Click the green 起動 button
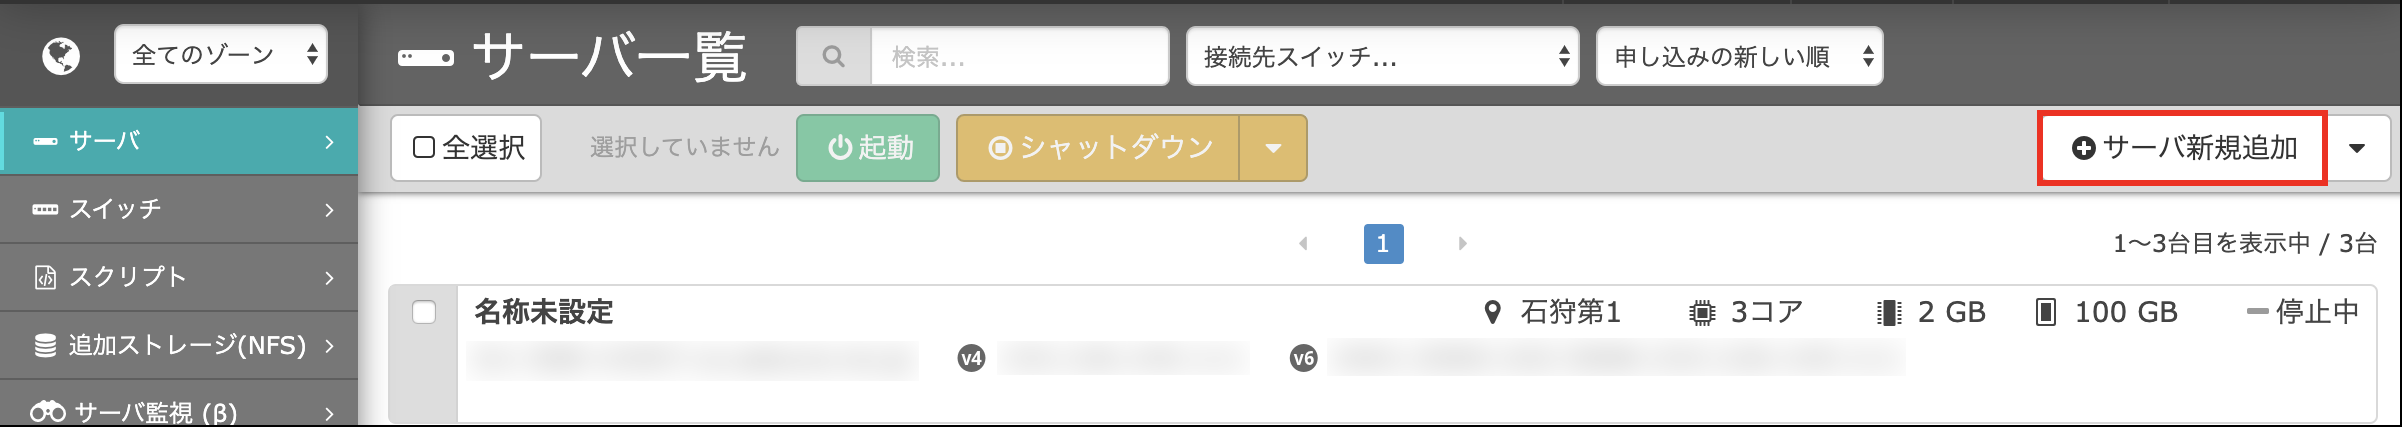Viewport: 2402px width, 427px height. point(868,148)
